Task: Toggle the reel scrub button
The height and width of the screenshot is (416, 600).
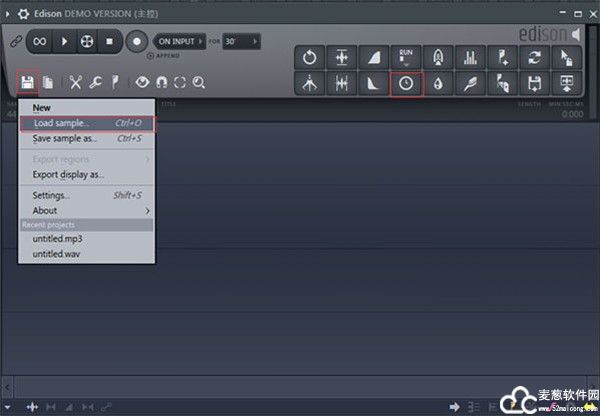Action: coord(87,41)
